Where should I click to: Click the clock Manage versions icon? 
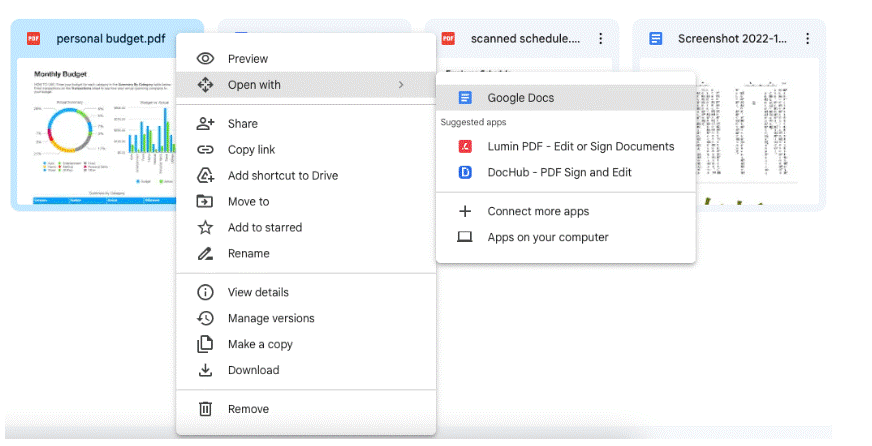(x=205, y=318)
